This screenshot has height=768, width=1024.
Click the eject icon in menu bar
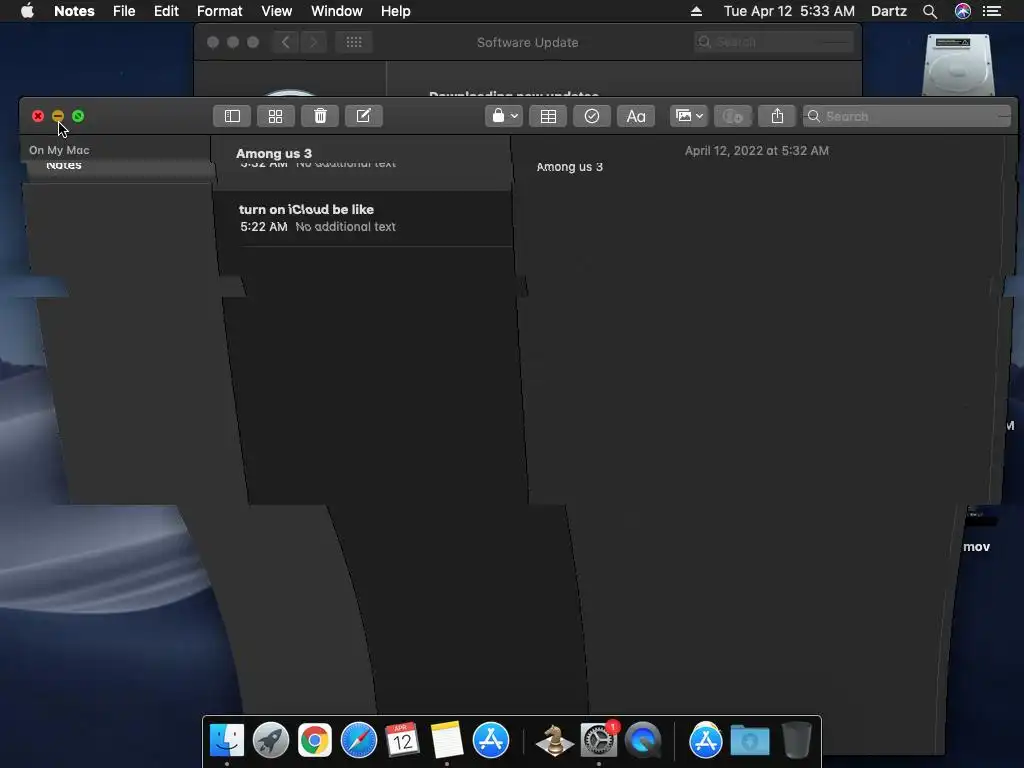(696, 11)
